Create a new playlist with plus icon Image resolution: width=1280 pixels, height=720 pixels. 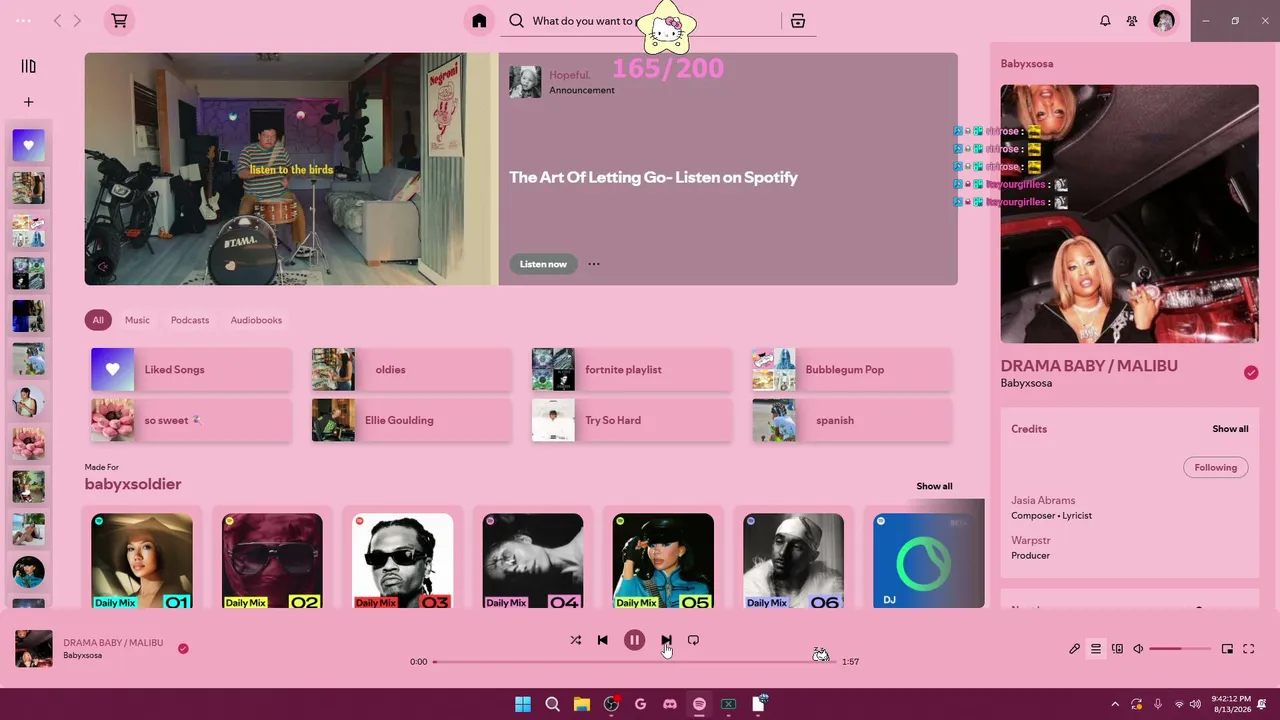click(28, 102)
